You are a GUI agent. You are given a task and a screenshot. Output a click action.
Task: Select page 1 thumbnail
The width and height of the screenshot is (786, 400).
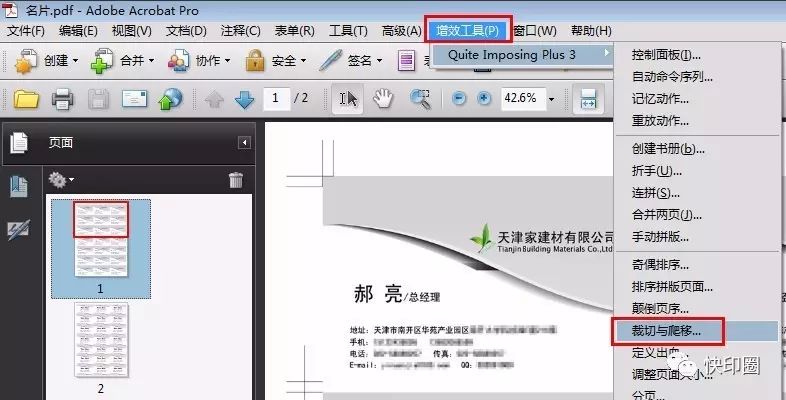pos(101,240)
